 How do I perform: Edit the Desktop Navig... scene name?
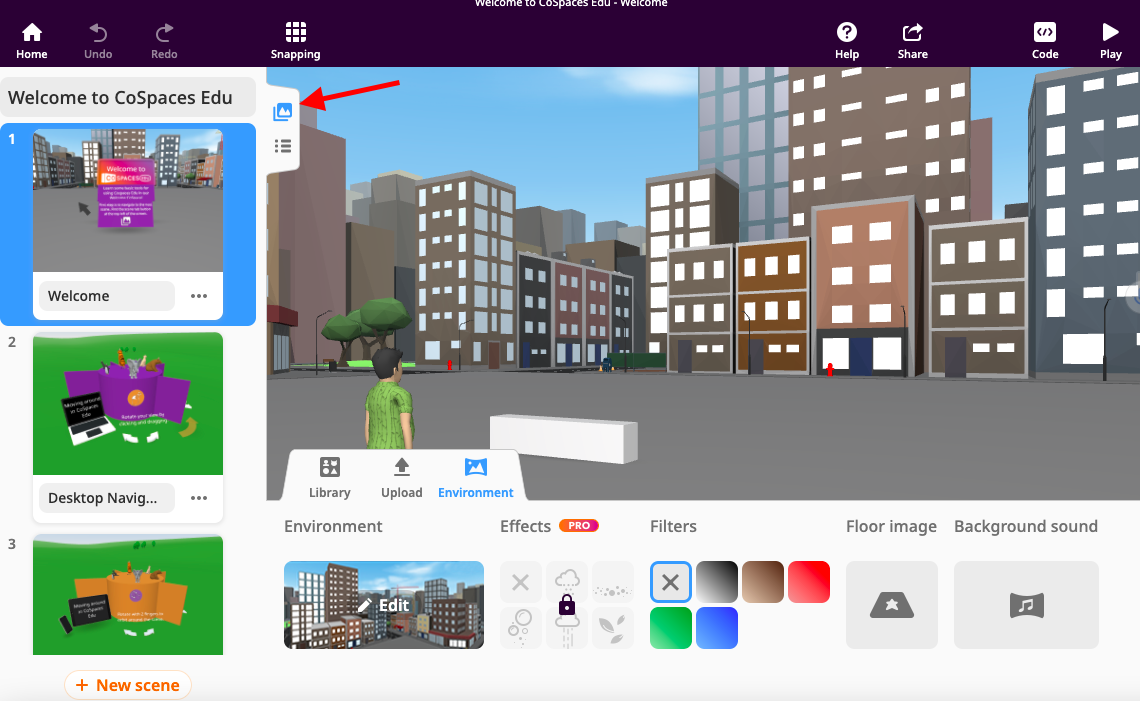pos(107,498)
